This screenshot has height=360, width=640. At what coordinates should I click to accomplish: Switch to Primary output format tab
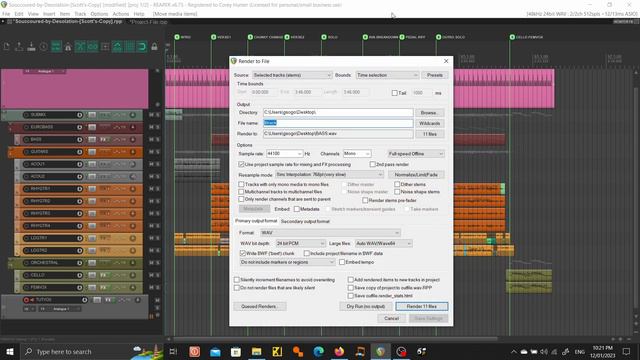[256, 221]
